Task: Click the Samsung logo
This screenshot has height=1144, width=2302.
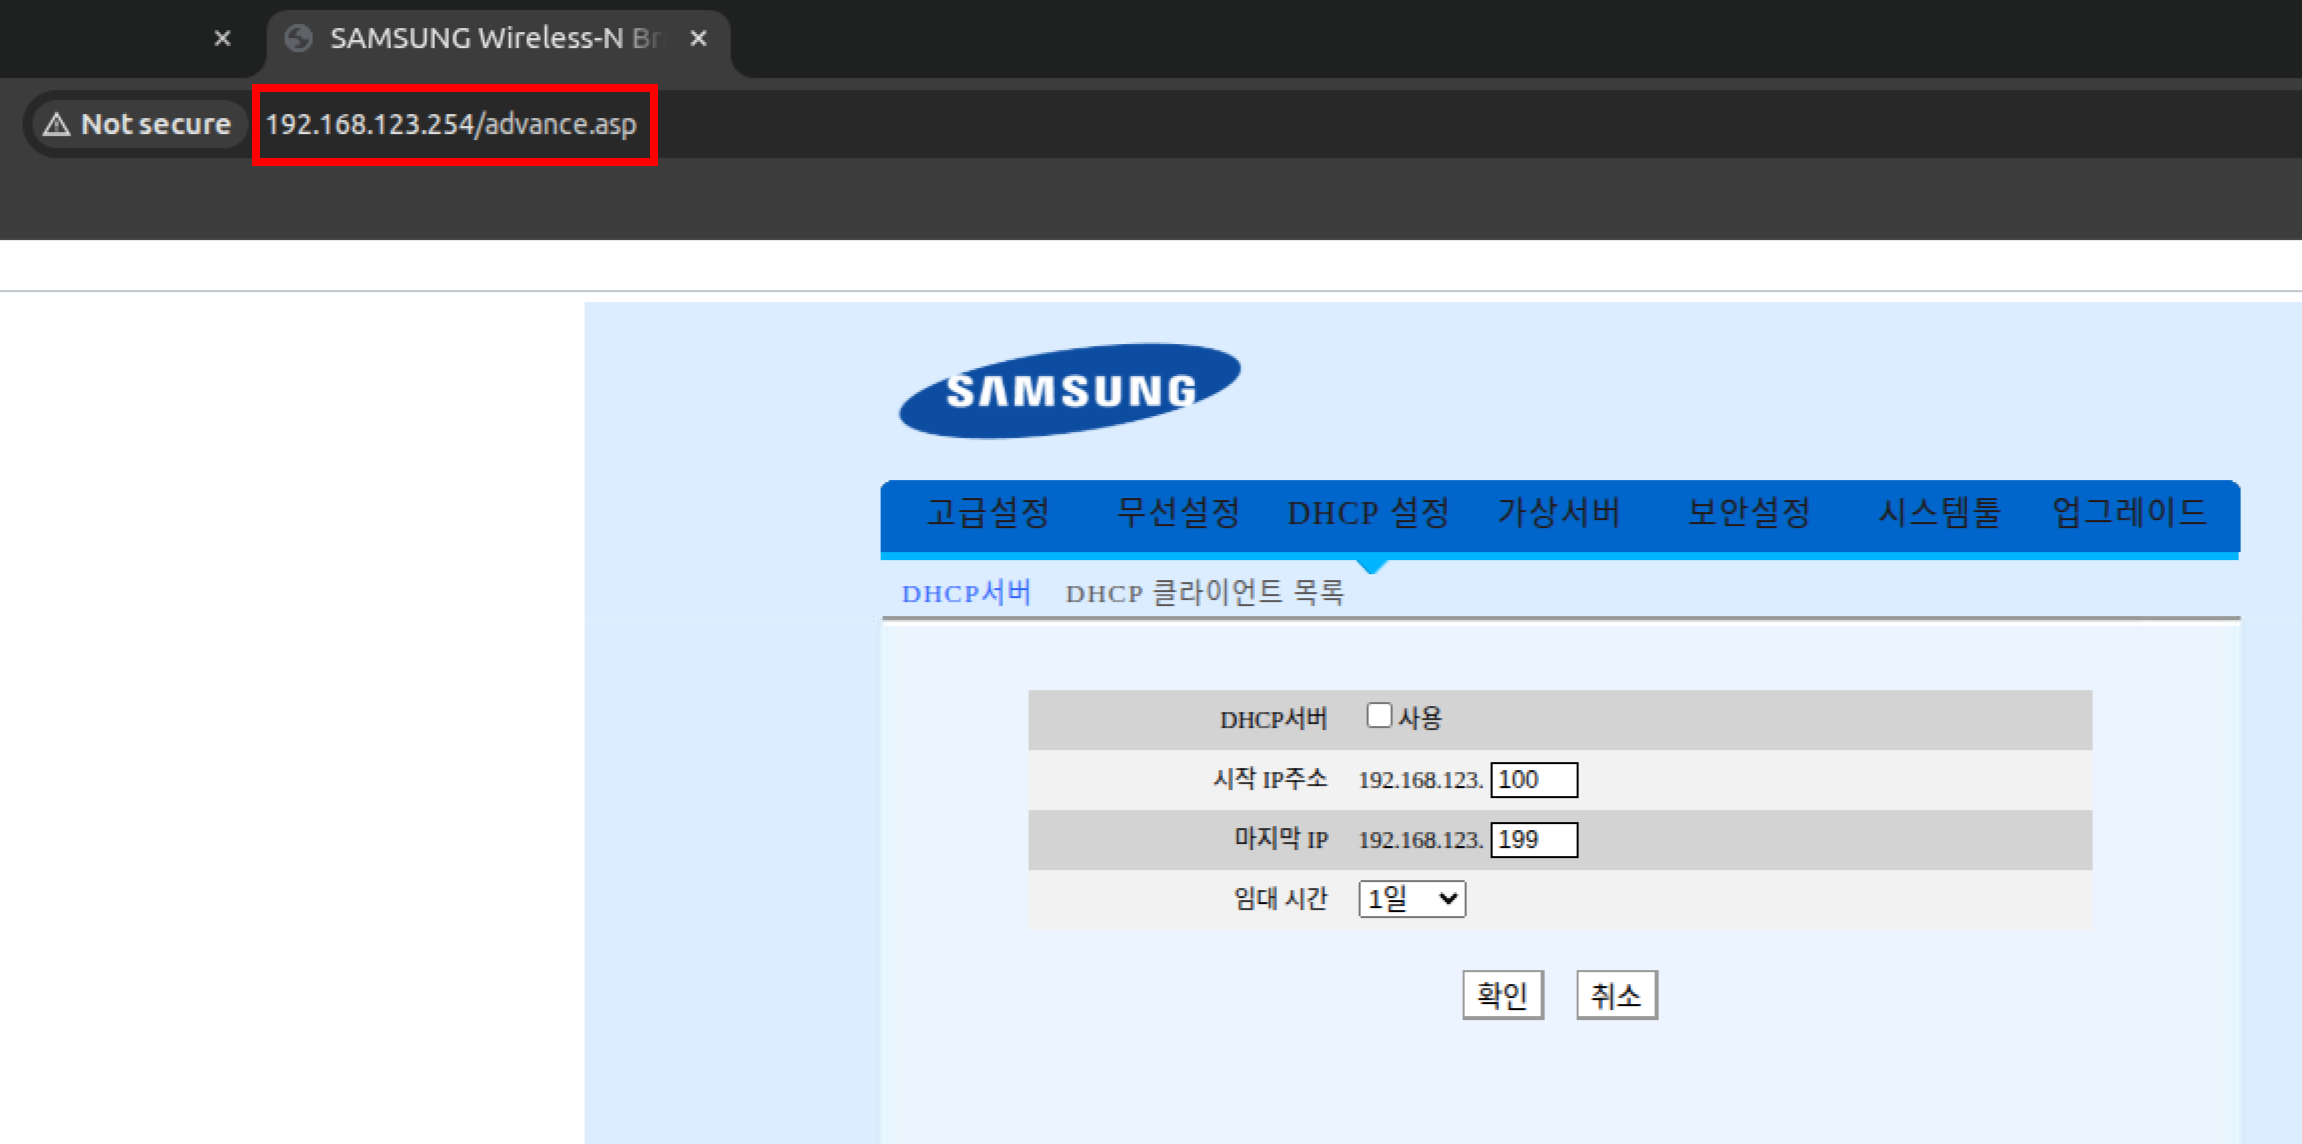Action: coord(1069,390)
